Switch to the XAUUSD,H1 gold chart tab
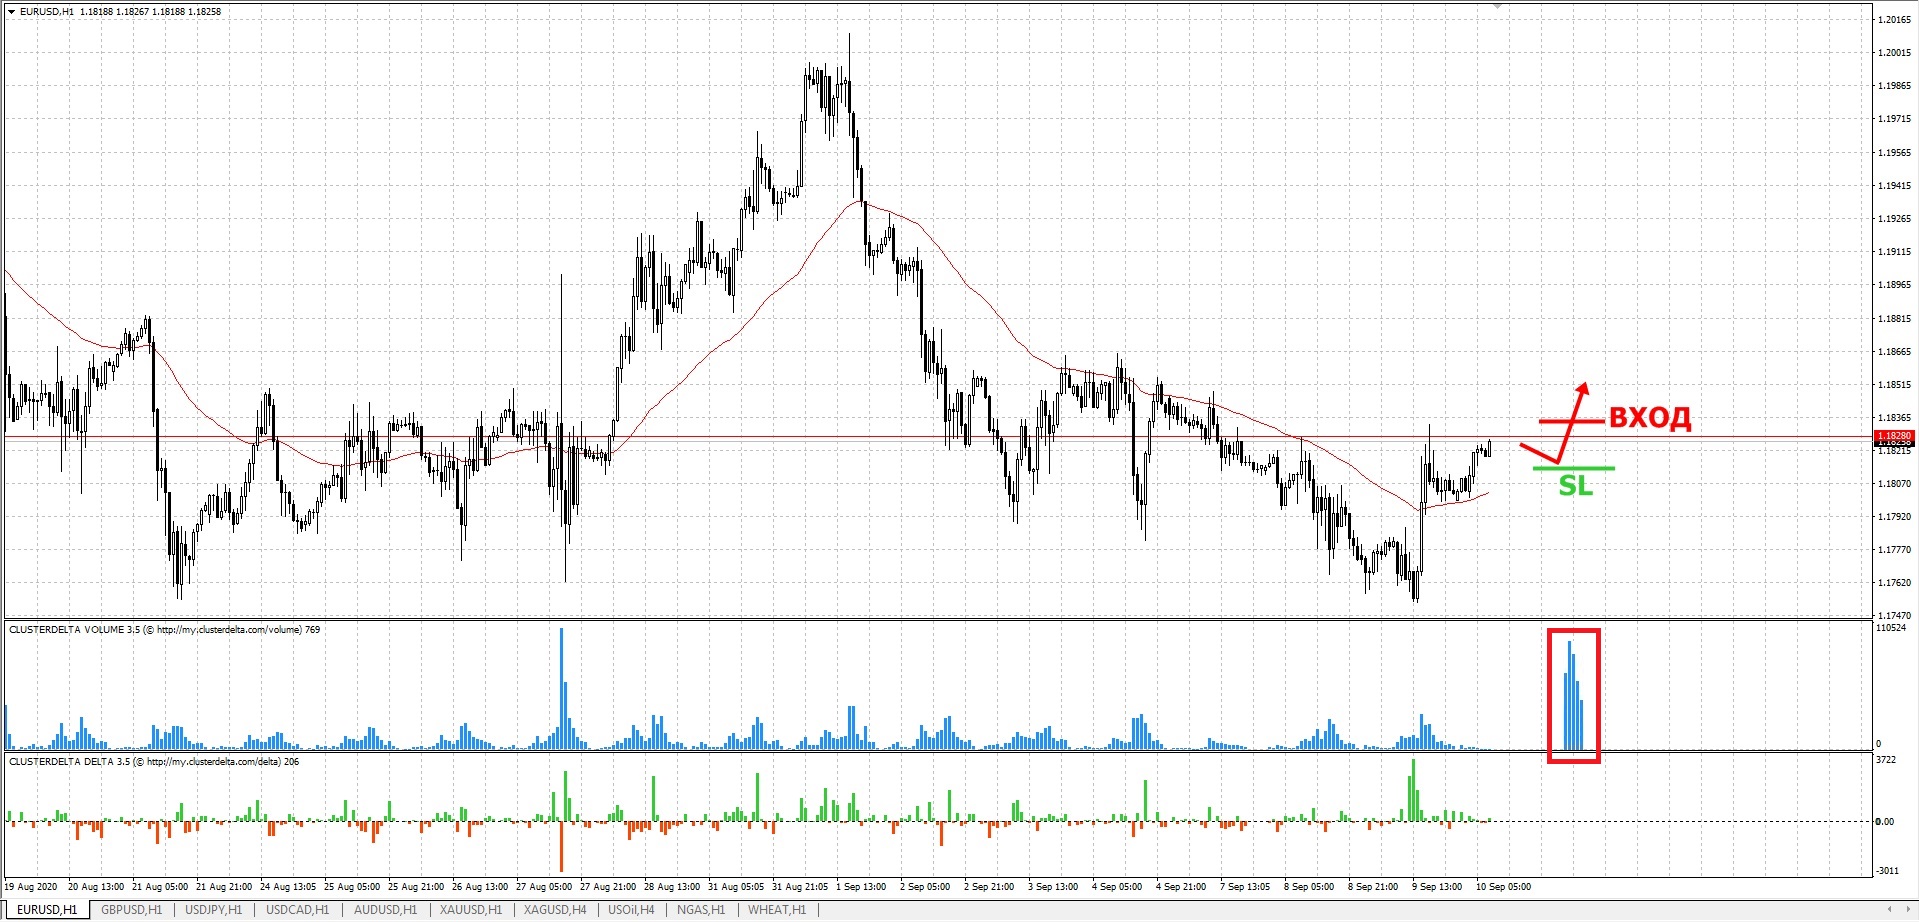 click(x=471, y=910)
